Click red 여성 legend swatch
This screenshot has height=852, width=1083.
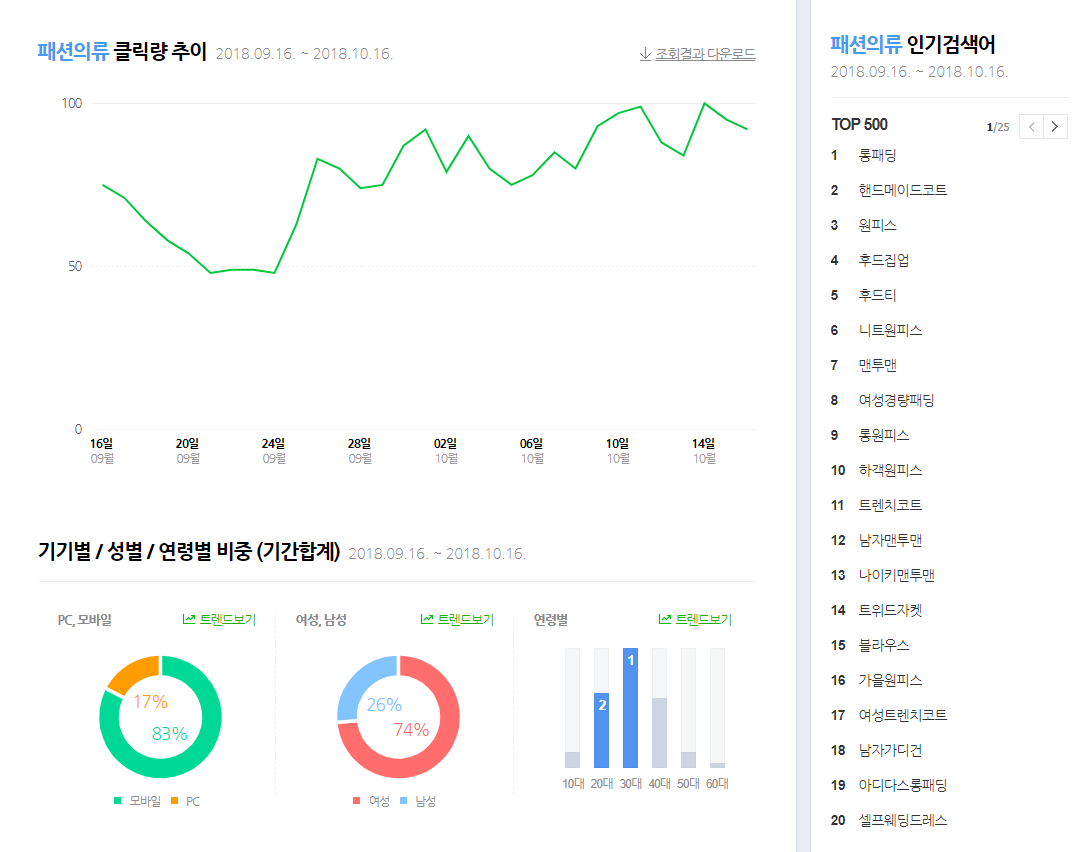(x=356, y=801)
